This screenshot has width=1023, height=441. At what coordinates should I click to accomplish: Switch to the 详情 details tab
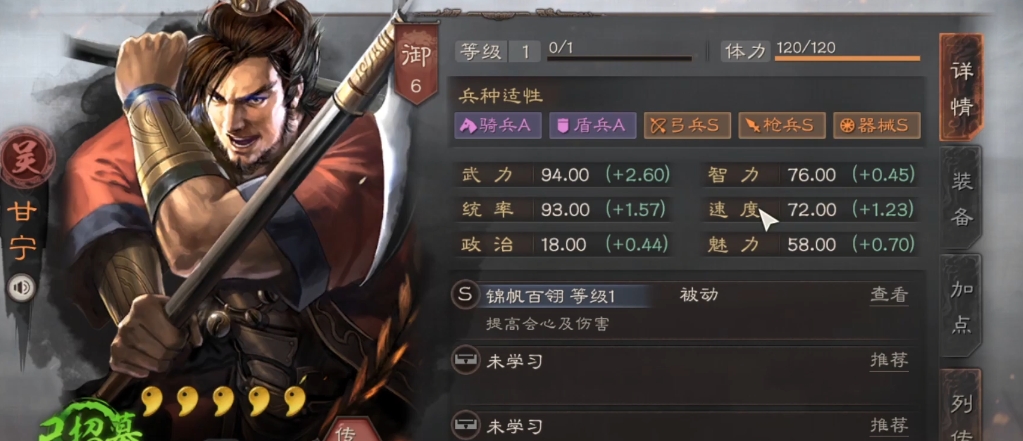coord(961,87)
